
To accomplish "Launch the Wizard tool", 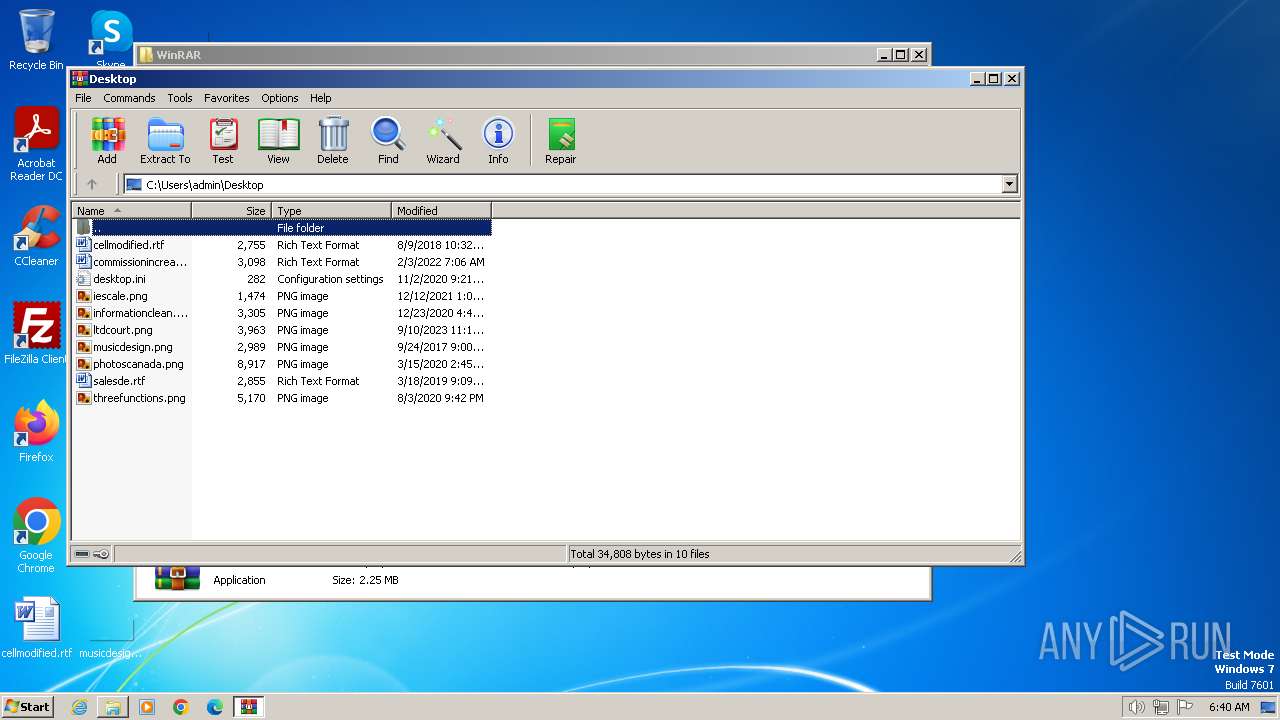I will point(443,141).
